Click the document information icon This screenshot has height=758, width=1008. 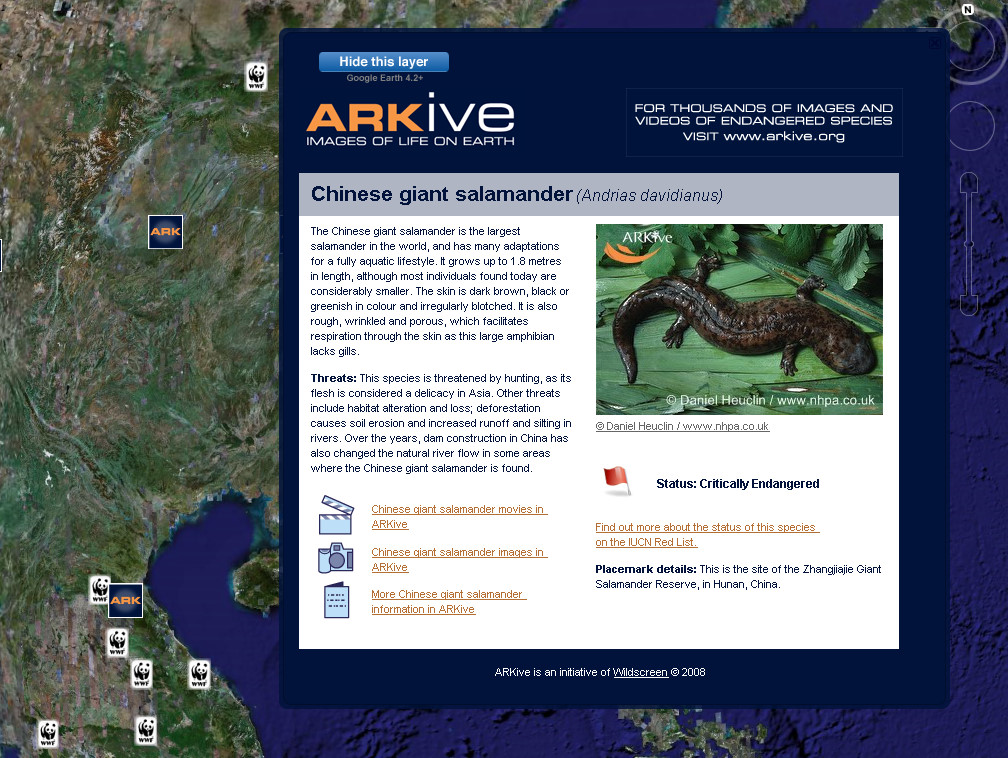tap(336, 600)
